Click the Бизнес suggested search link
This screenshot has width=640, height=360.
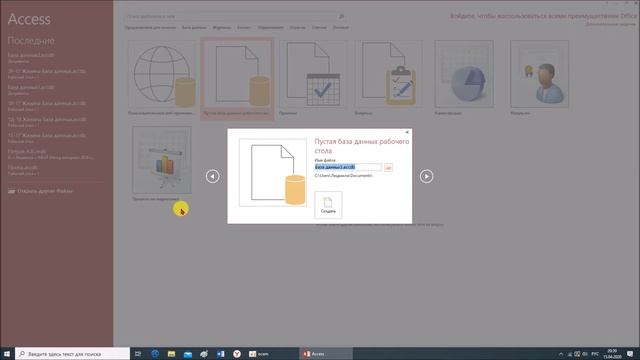[x=244, y=27]
